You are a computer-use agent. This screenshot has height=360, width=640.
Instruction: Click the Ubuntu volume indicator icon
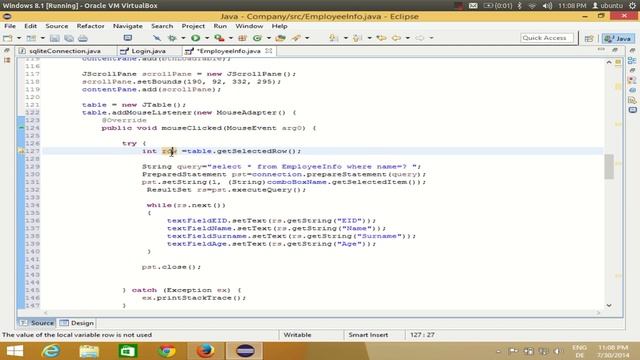pos(548,6)
